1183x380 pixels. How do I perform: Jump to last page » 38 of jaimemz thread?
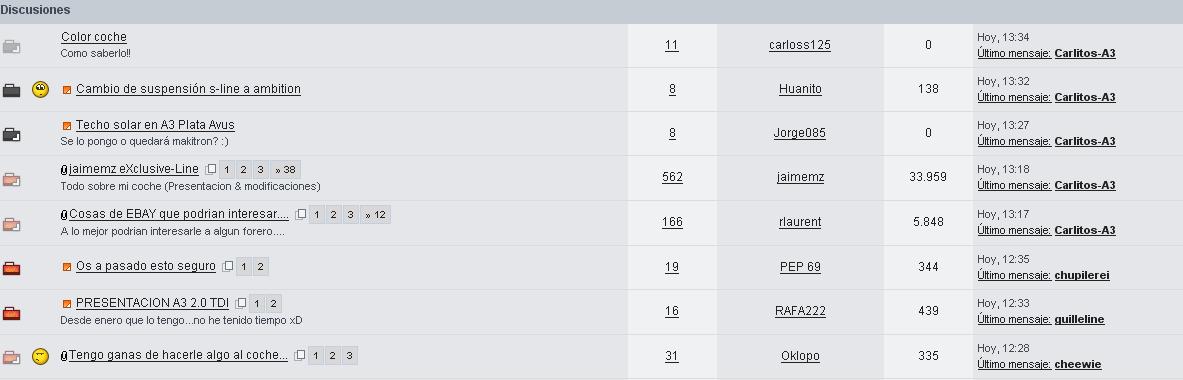coord(284,170)
